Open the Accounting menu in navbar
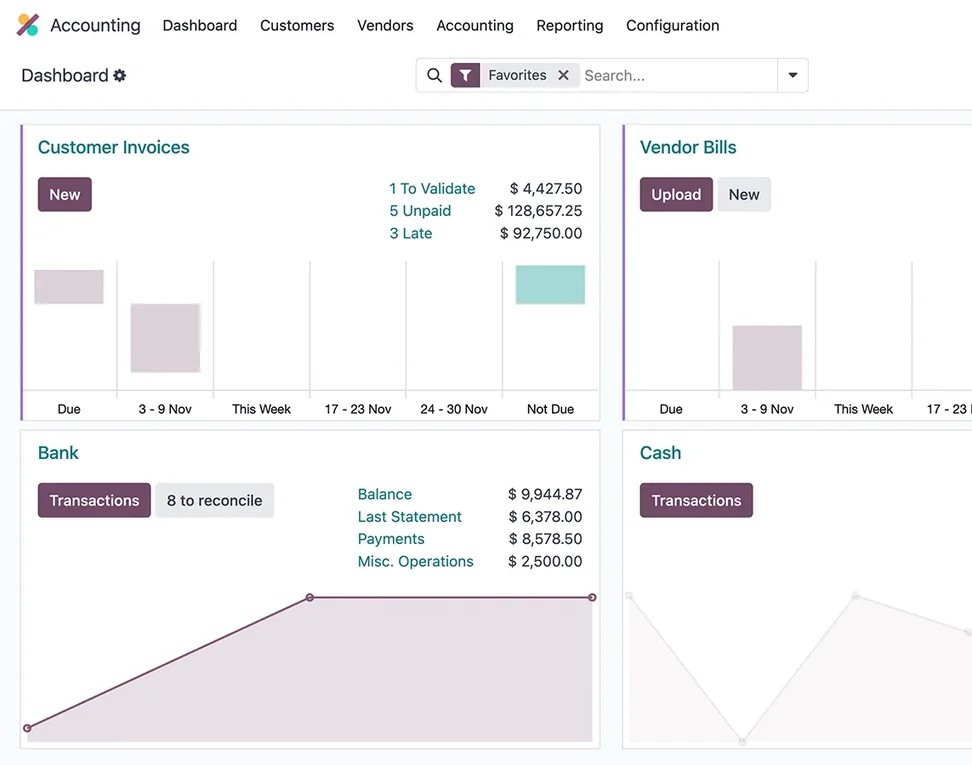This screenshot has height=765, width=972. [475, 25]
